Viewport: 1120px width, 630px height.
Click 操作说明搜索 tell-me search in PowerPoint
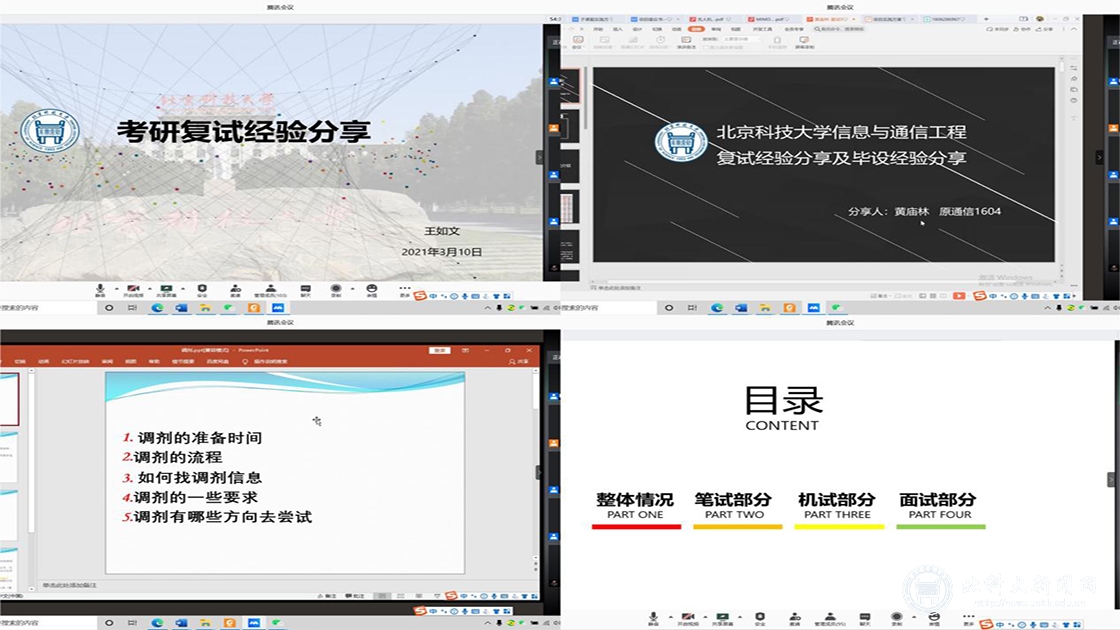(265, 361)
